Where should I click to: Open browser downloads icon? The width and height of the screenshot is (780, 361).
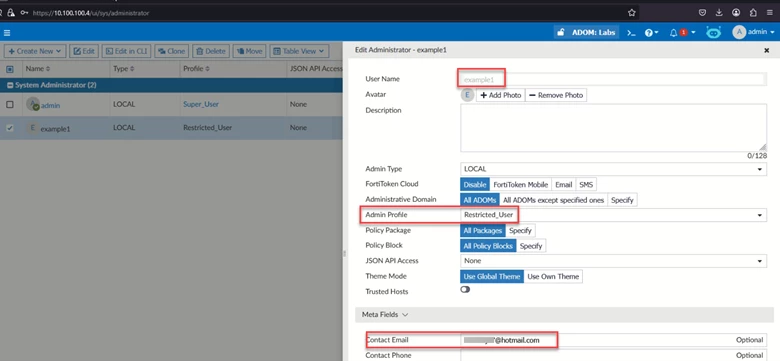719,13
